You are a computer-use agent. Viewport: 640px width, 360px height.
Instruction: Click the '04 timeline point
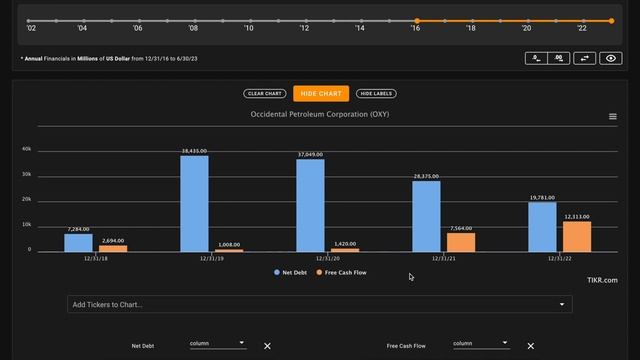click(x=84, y=21)
